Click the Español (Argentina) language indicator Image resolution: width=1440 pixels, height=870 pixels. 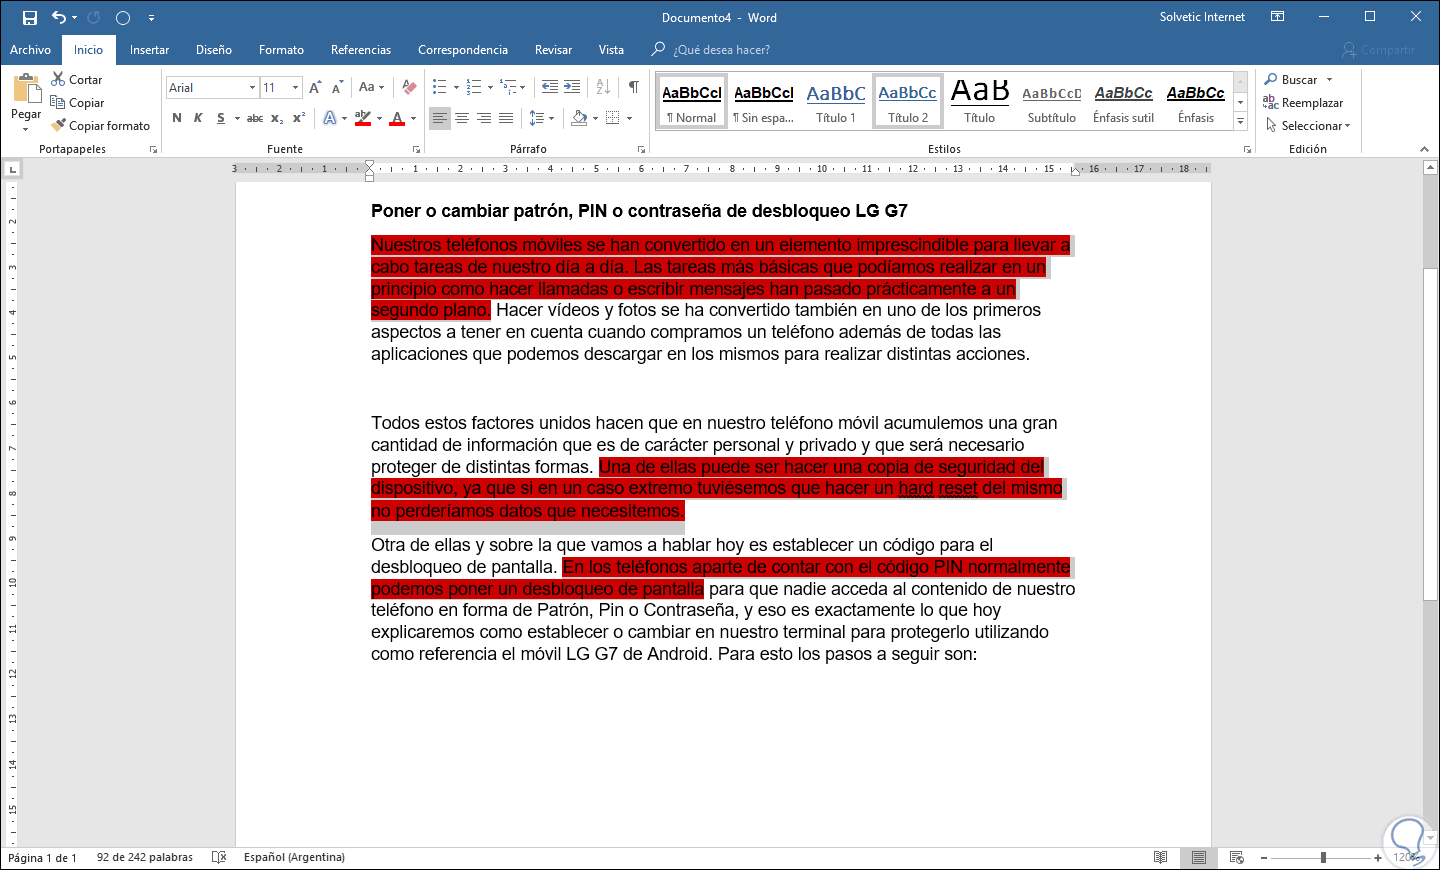(x=294, y=858)
